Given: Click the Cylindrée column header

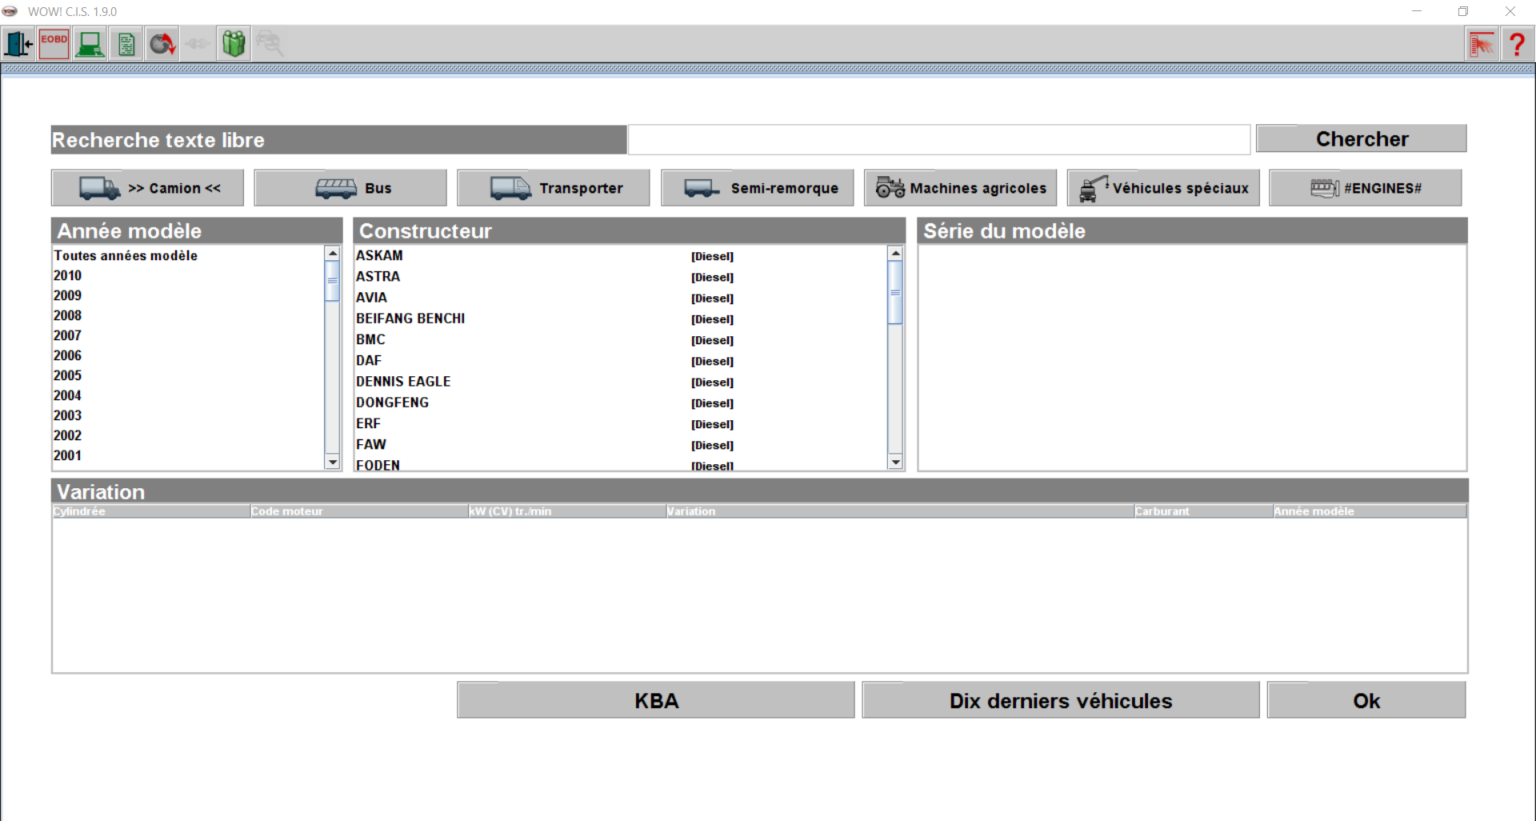Looking at the screenshot, I should click(x=150, y=511).
